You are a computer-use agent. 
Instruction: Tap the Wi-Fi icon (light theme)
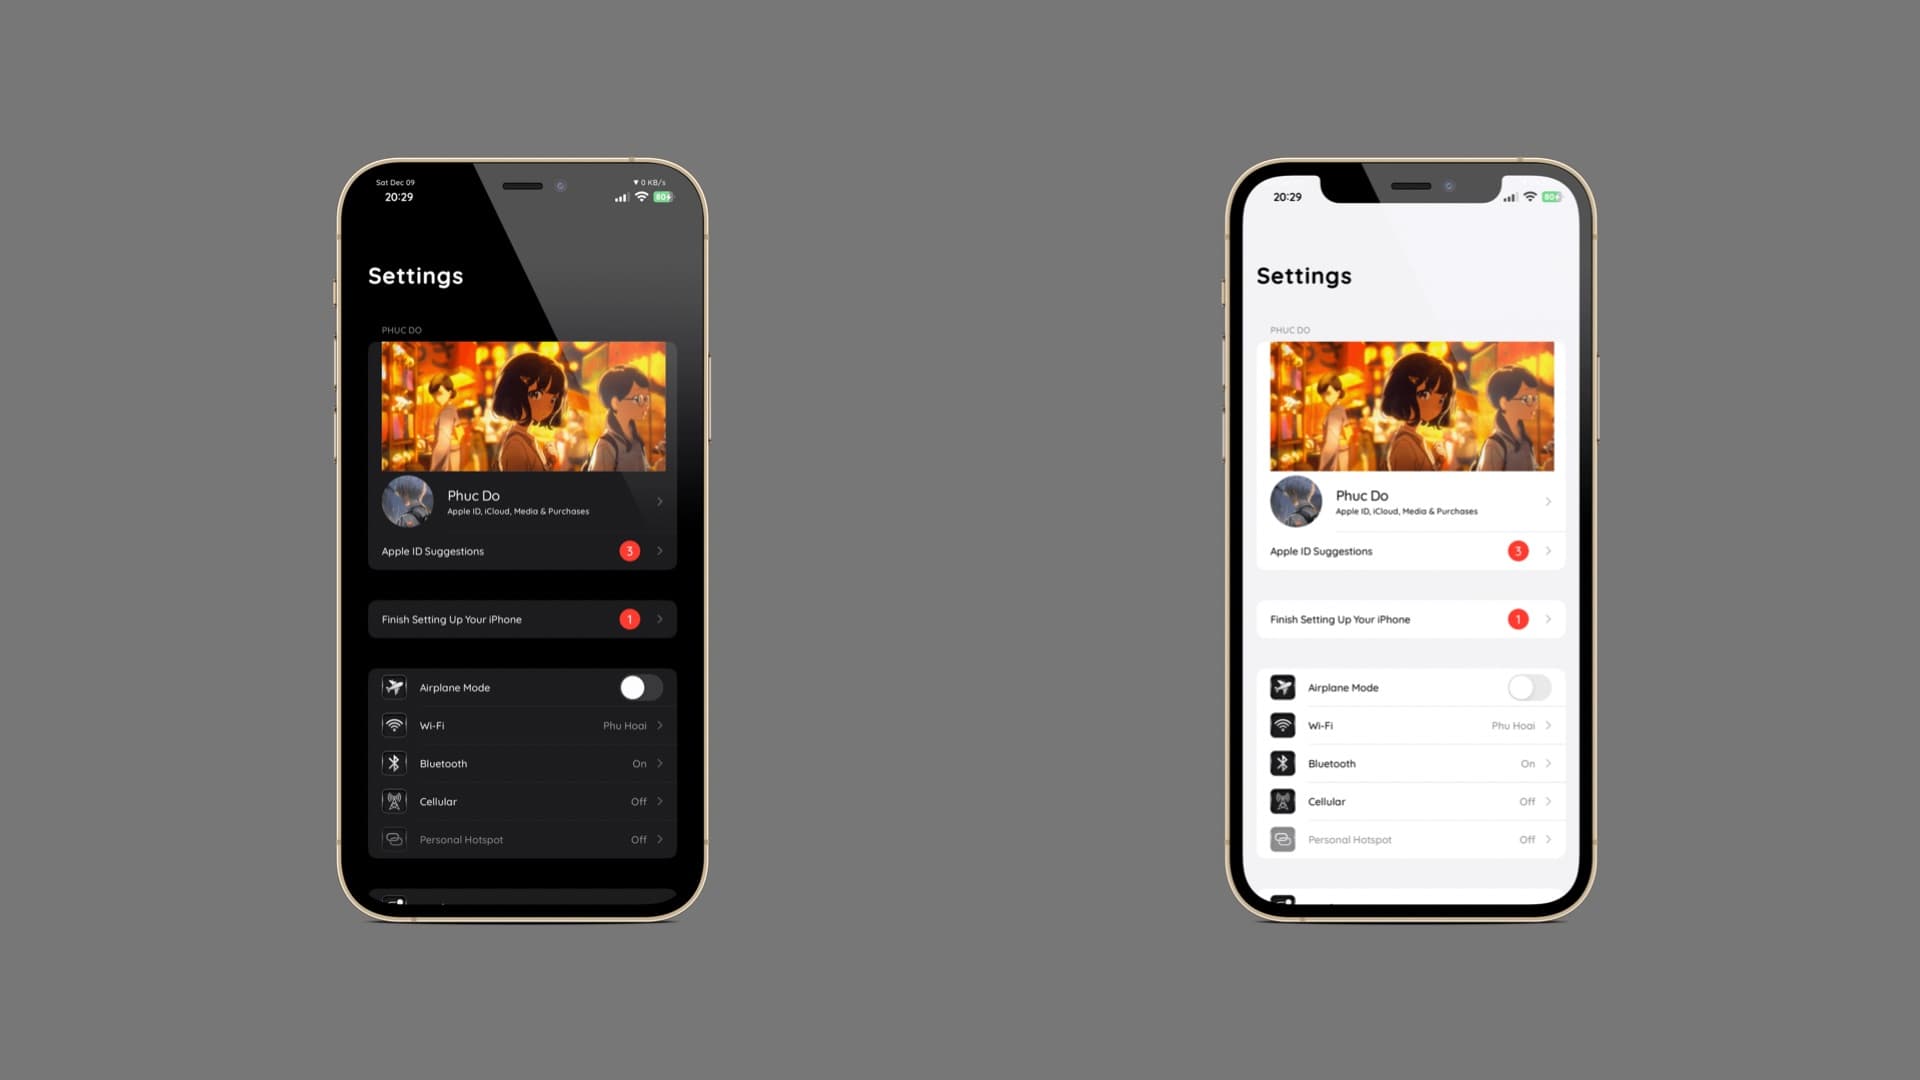(x=1284, y=724)
